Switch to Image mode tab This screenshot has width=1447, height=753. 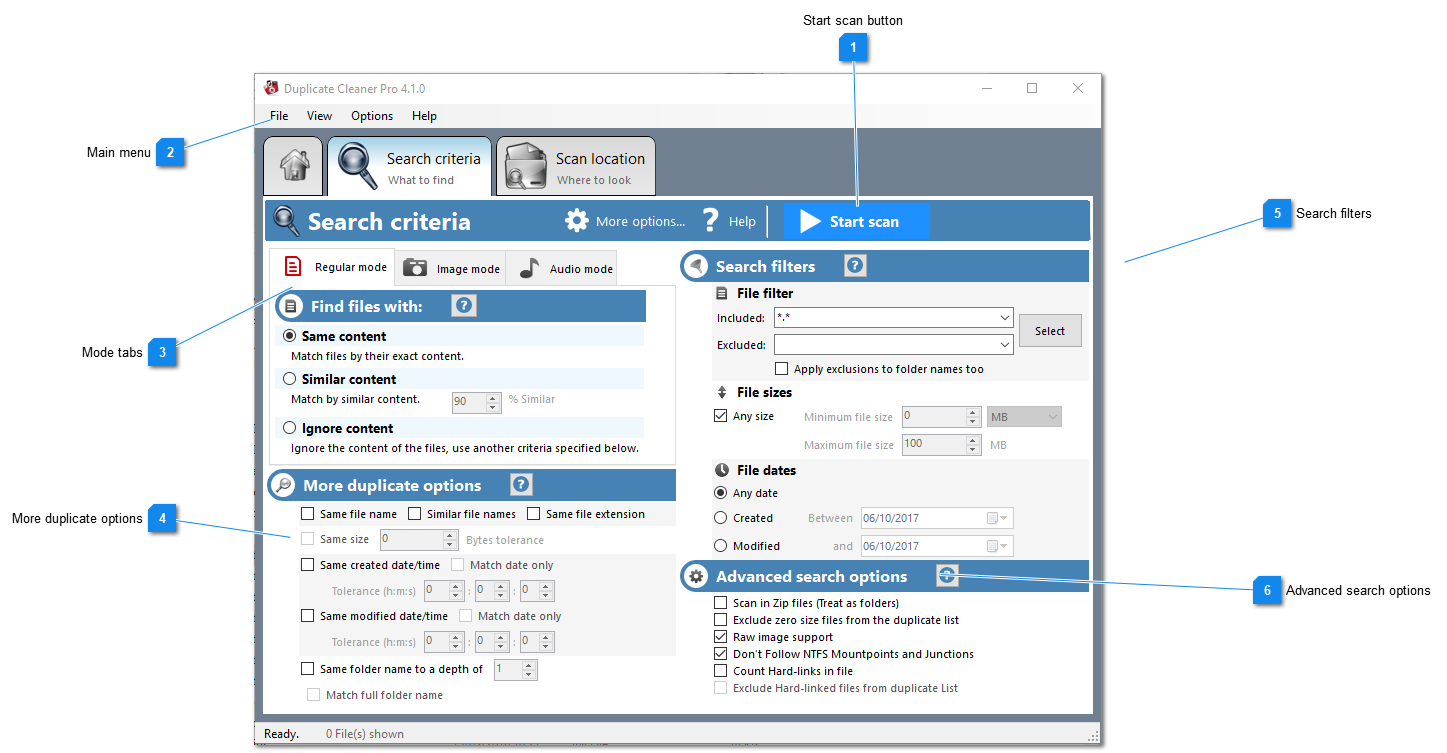[451, 268]
